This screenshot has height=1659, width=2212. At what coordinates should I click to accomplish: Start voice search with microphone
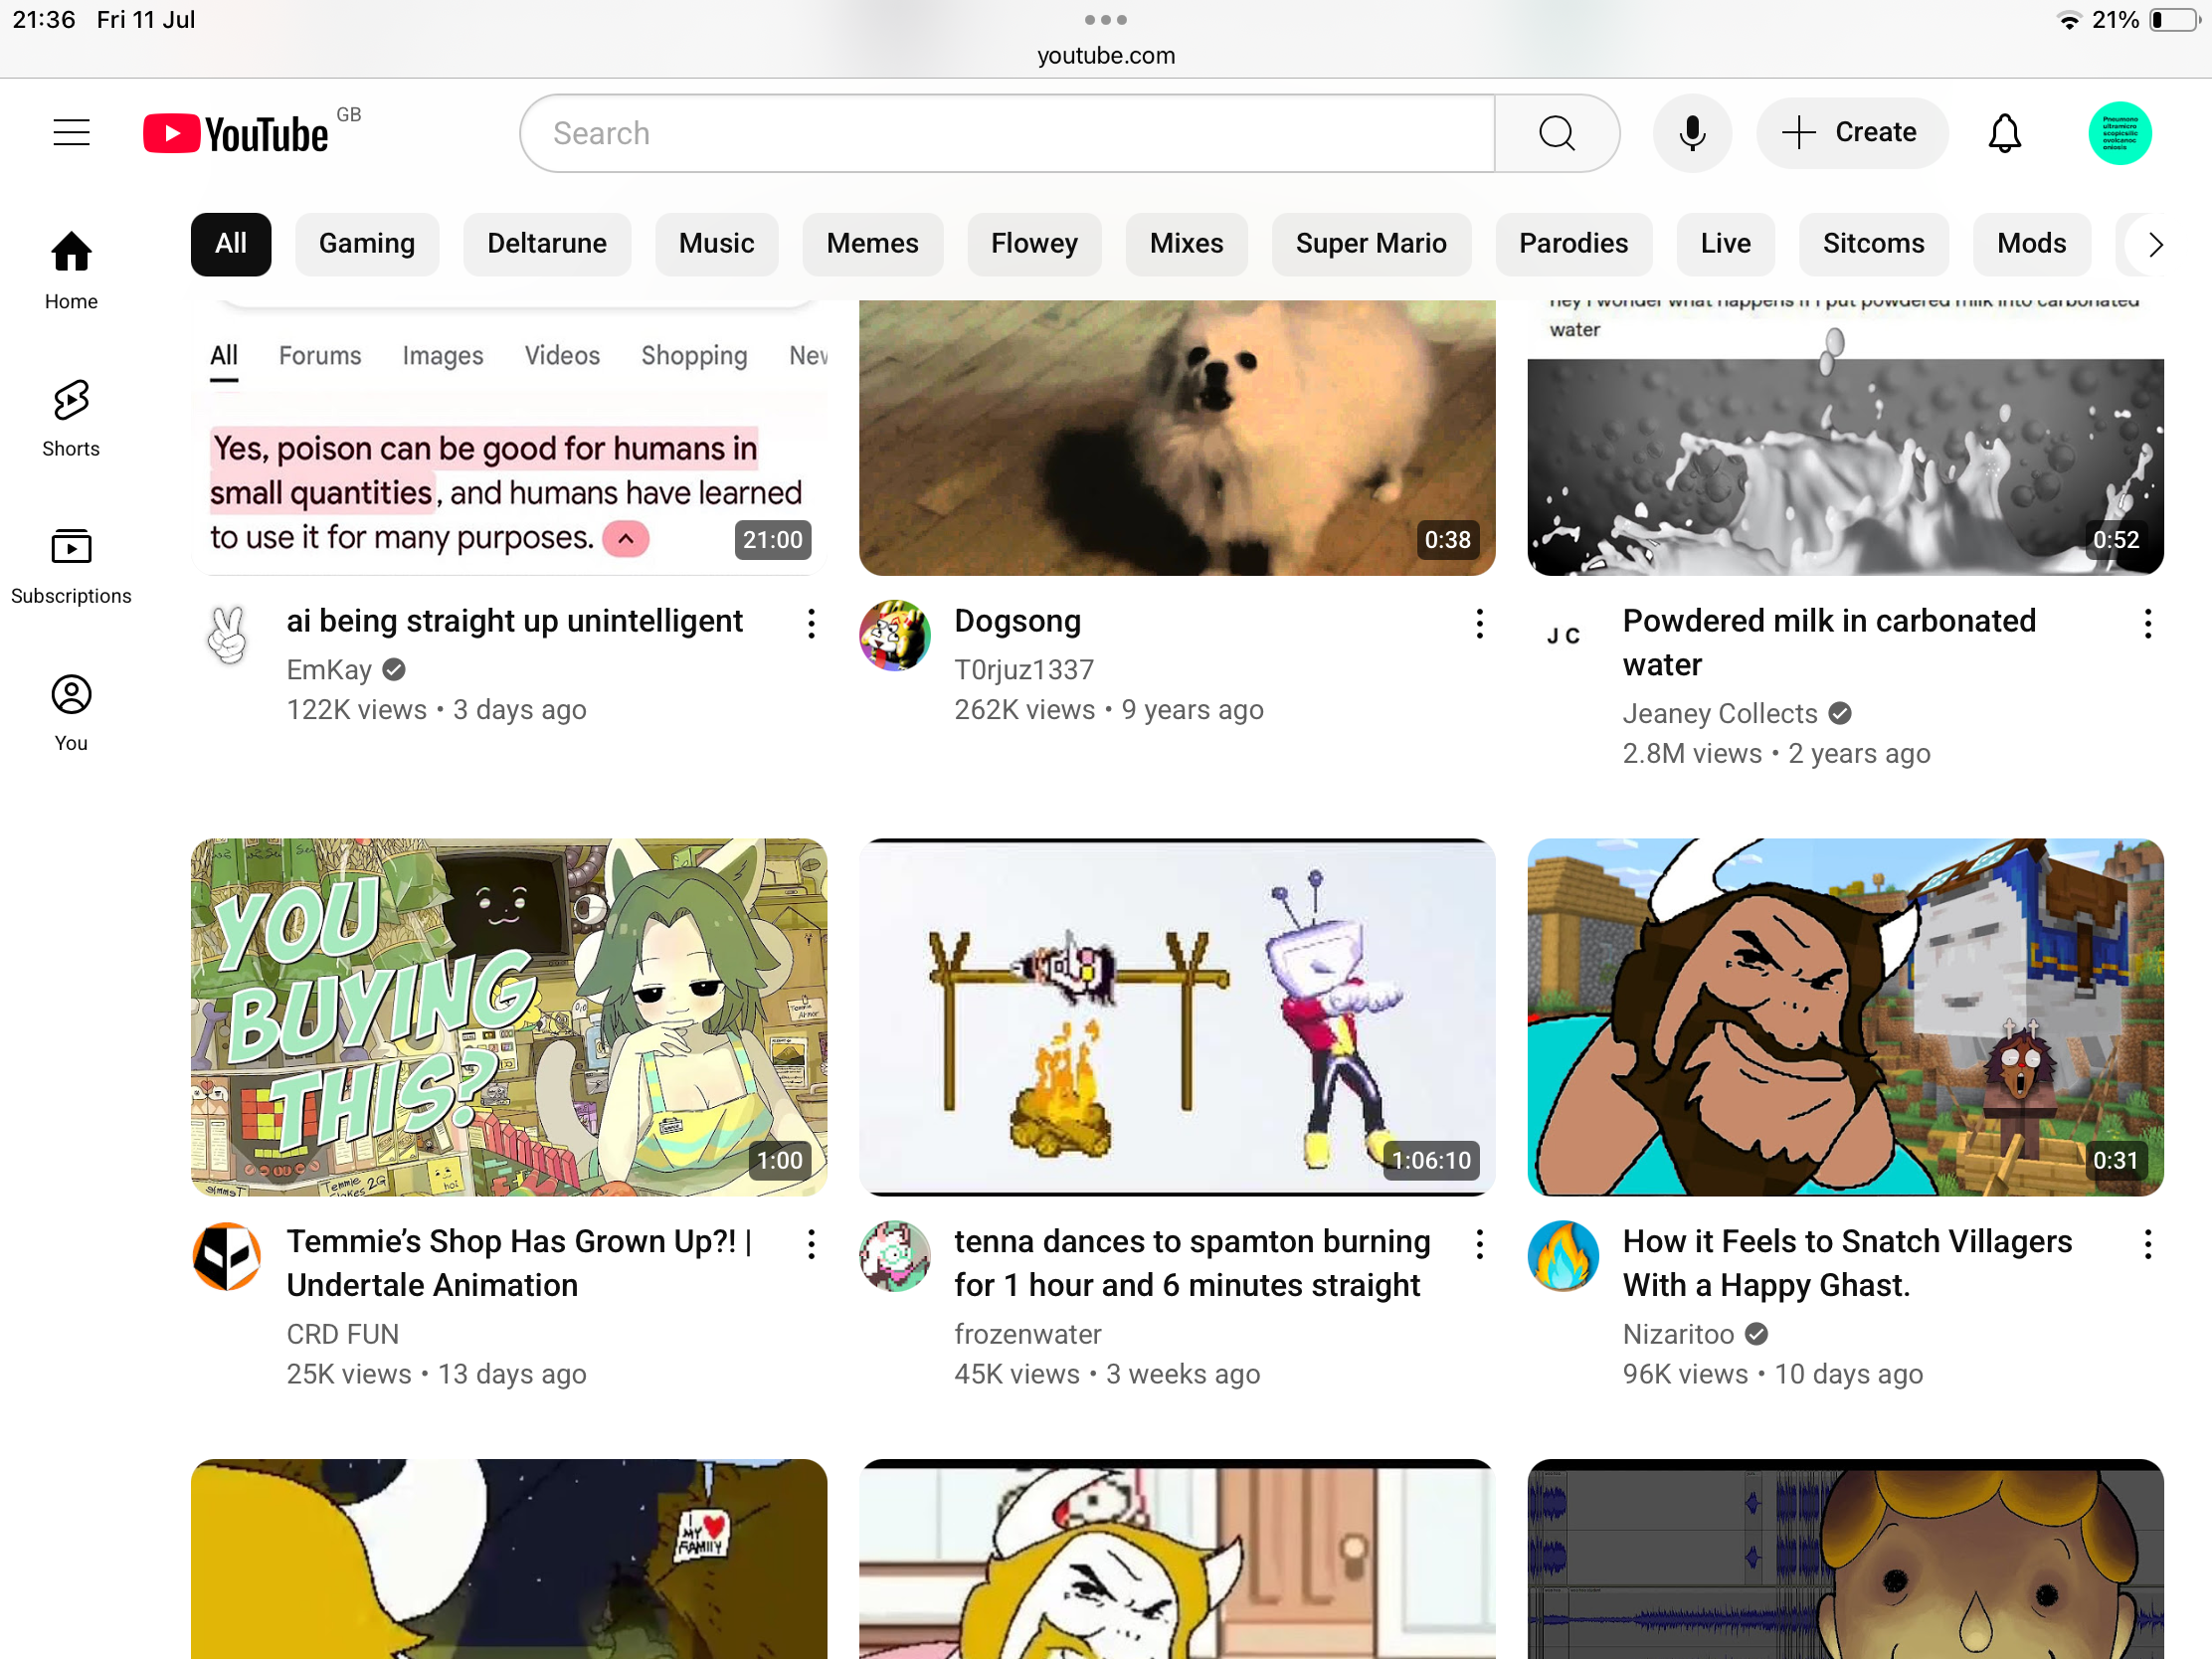[1691, 133]
